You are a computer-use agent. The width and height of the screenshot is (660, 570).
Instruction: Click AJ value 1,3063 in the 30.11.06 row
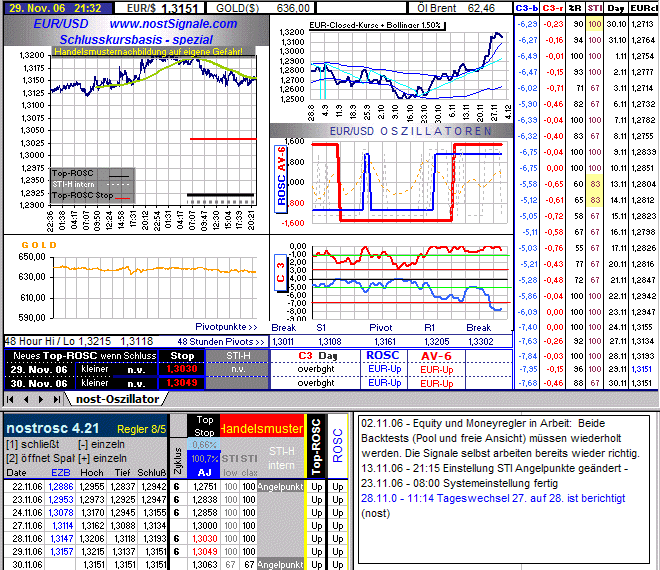pyautogui.click(x=204, y=564)
